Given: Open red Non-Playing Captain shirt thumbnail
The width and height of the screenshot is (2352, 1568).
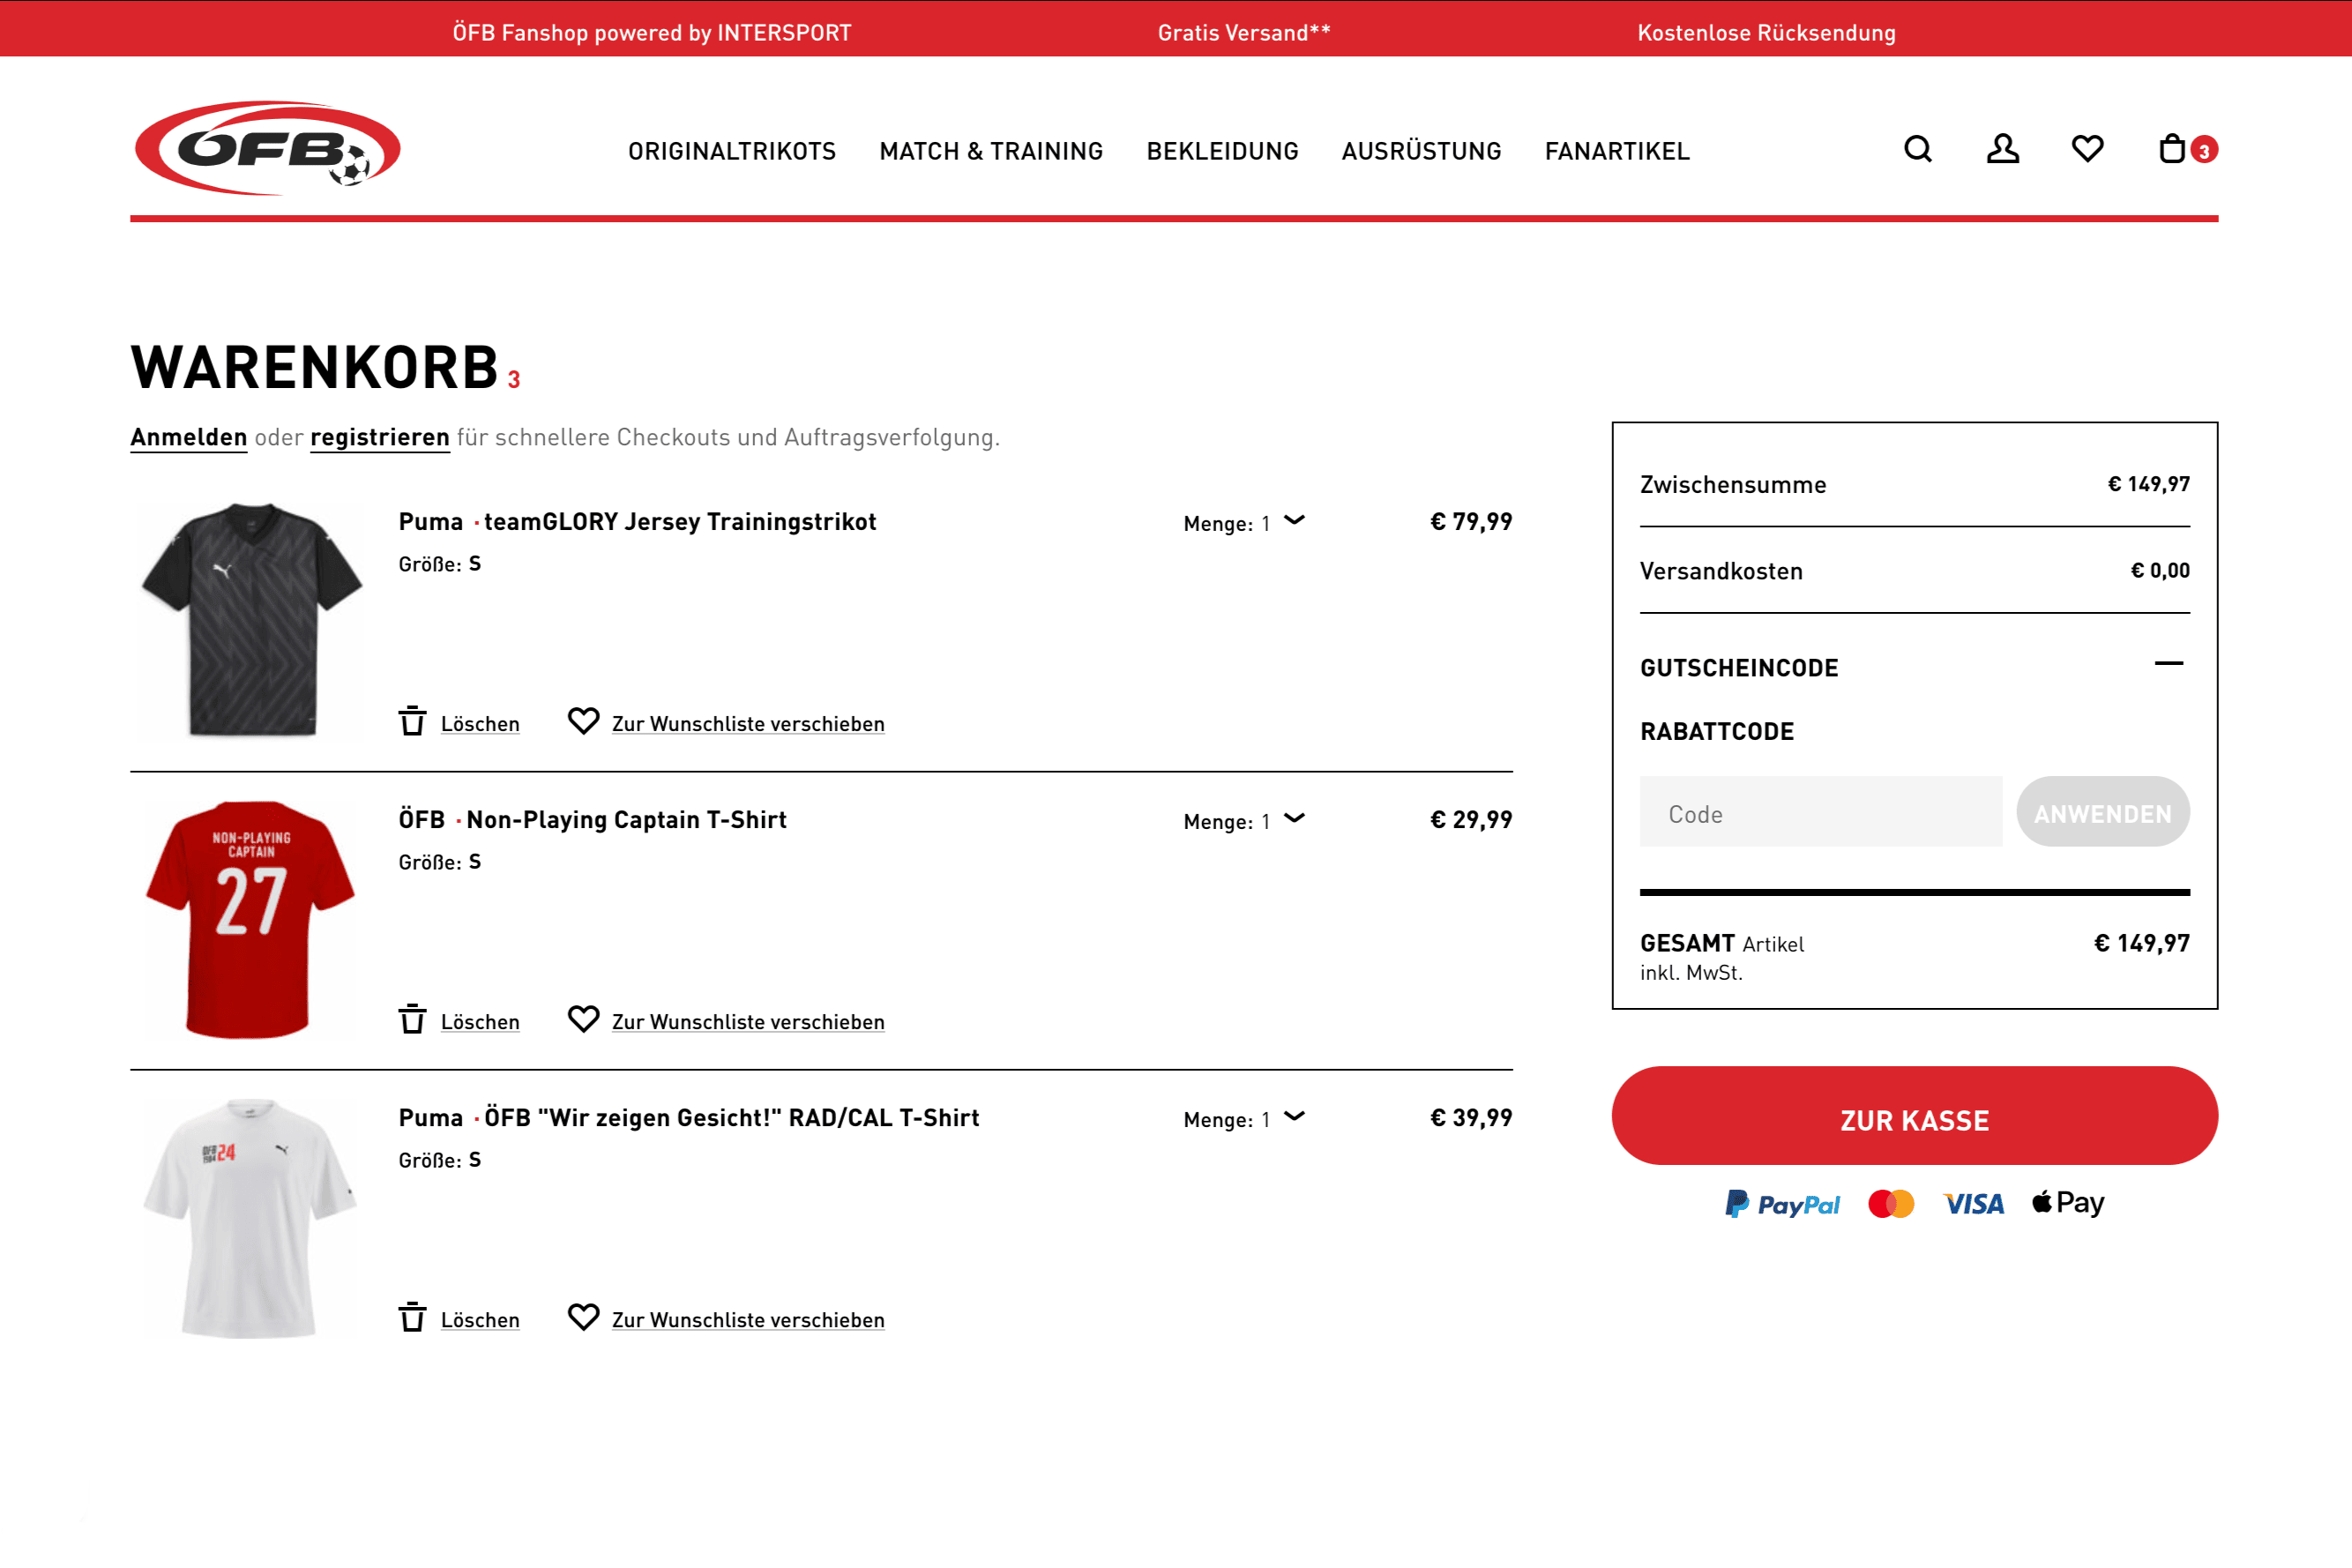Looking at the screenshot, I should pos(250,919).
